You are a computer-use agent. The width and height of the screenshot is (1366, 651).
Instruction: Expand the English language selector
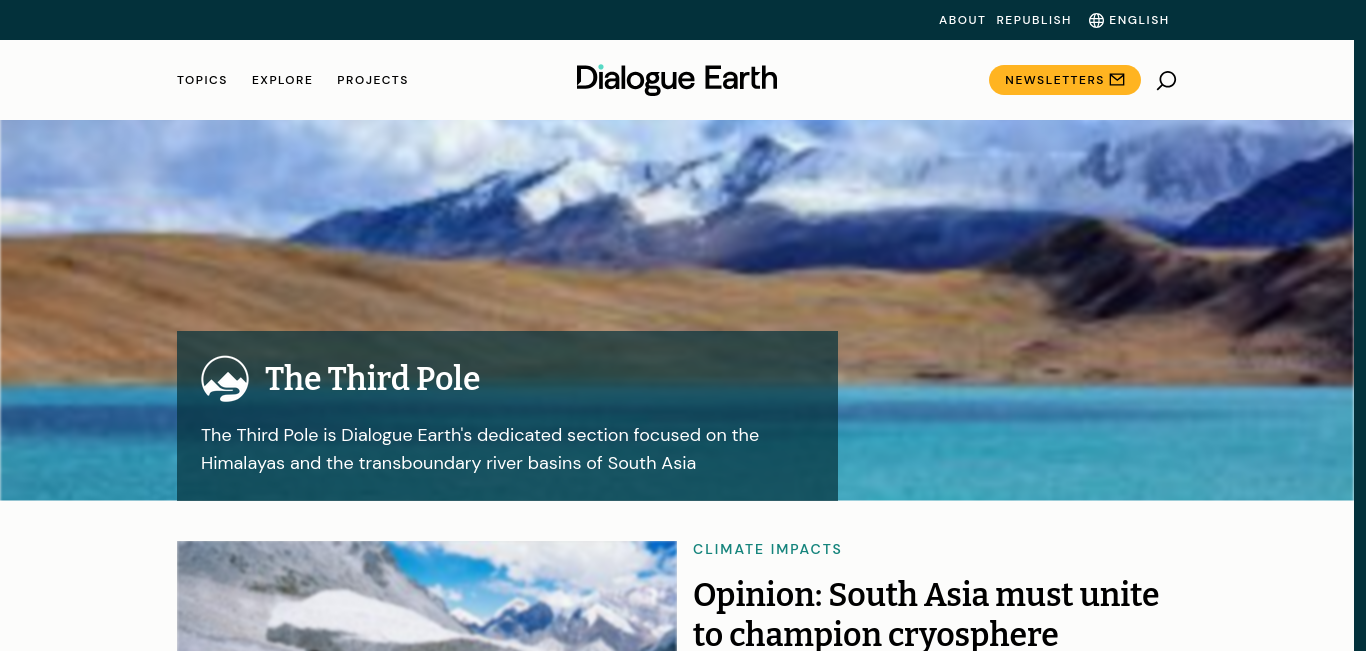coord(1129,20)
